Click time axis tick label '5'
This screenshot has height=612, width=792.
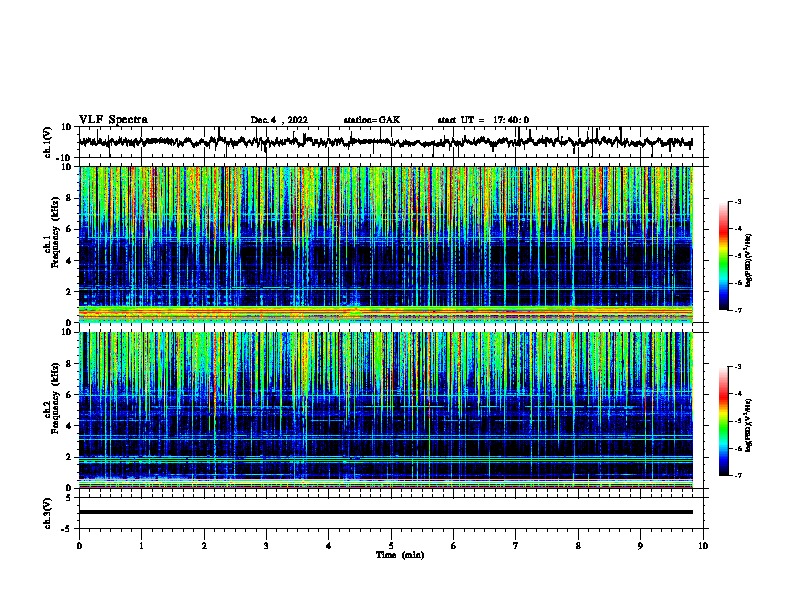391,546
